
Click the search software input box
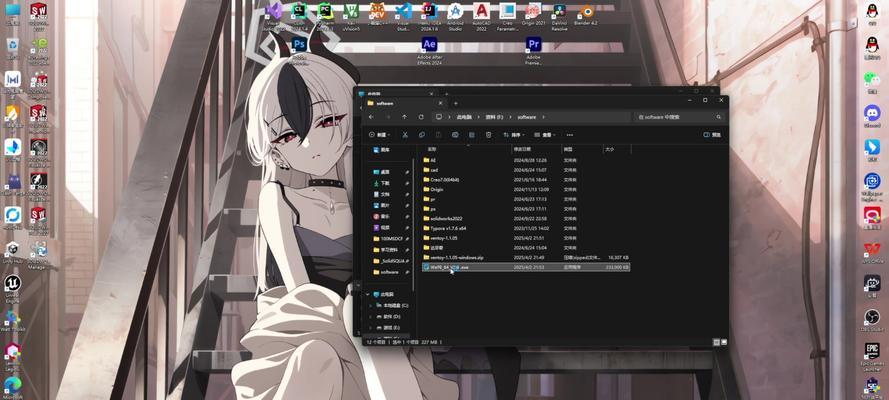tap(679, 117)
